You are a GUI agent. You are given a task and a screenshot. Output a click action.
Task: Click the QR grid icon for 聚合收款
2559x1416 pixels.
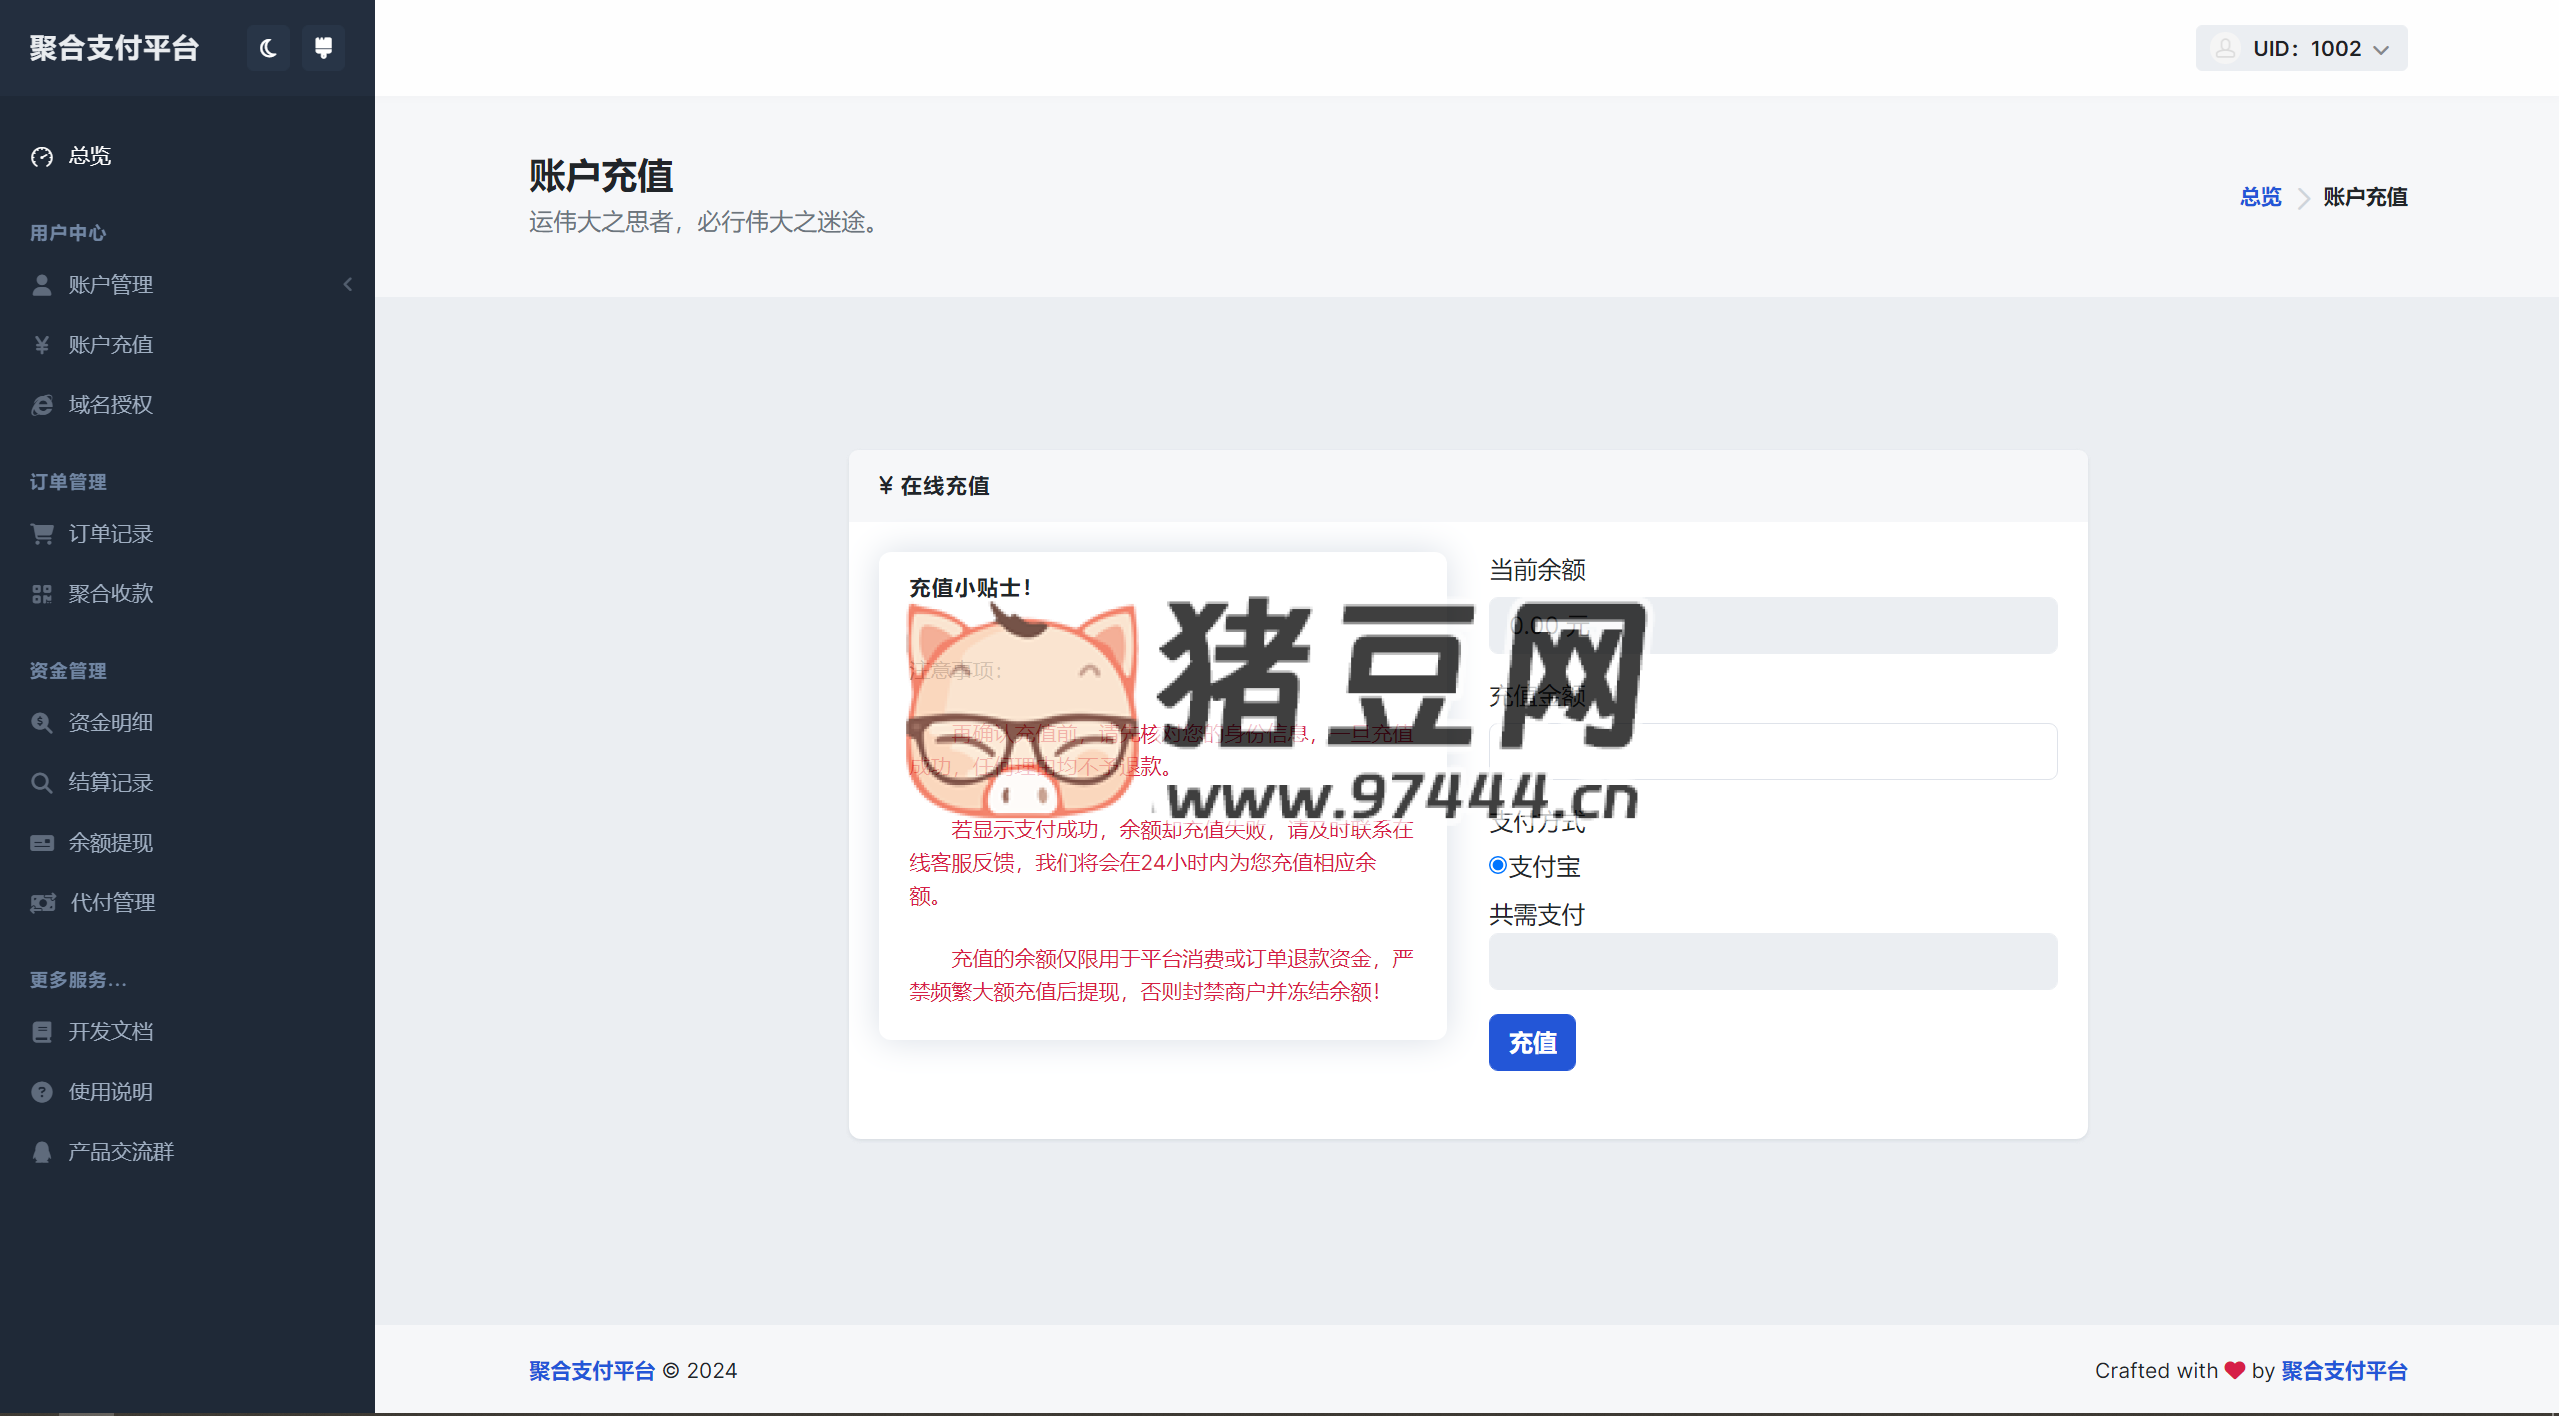pyautogui.click(x=42, y=594)
